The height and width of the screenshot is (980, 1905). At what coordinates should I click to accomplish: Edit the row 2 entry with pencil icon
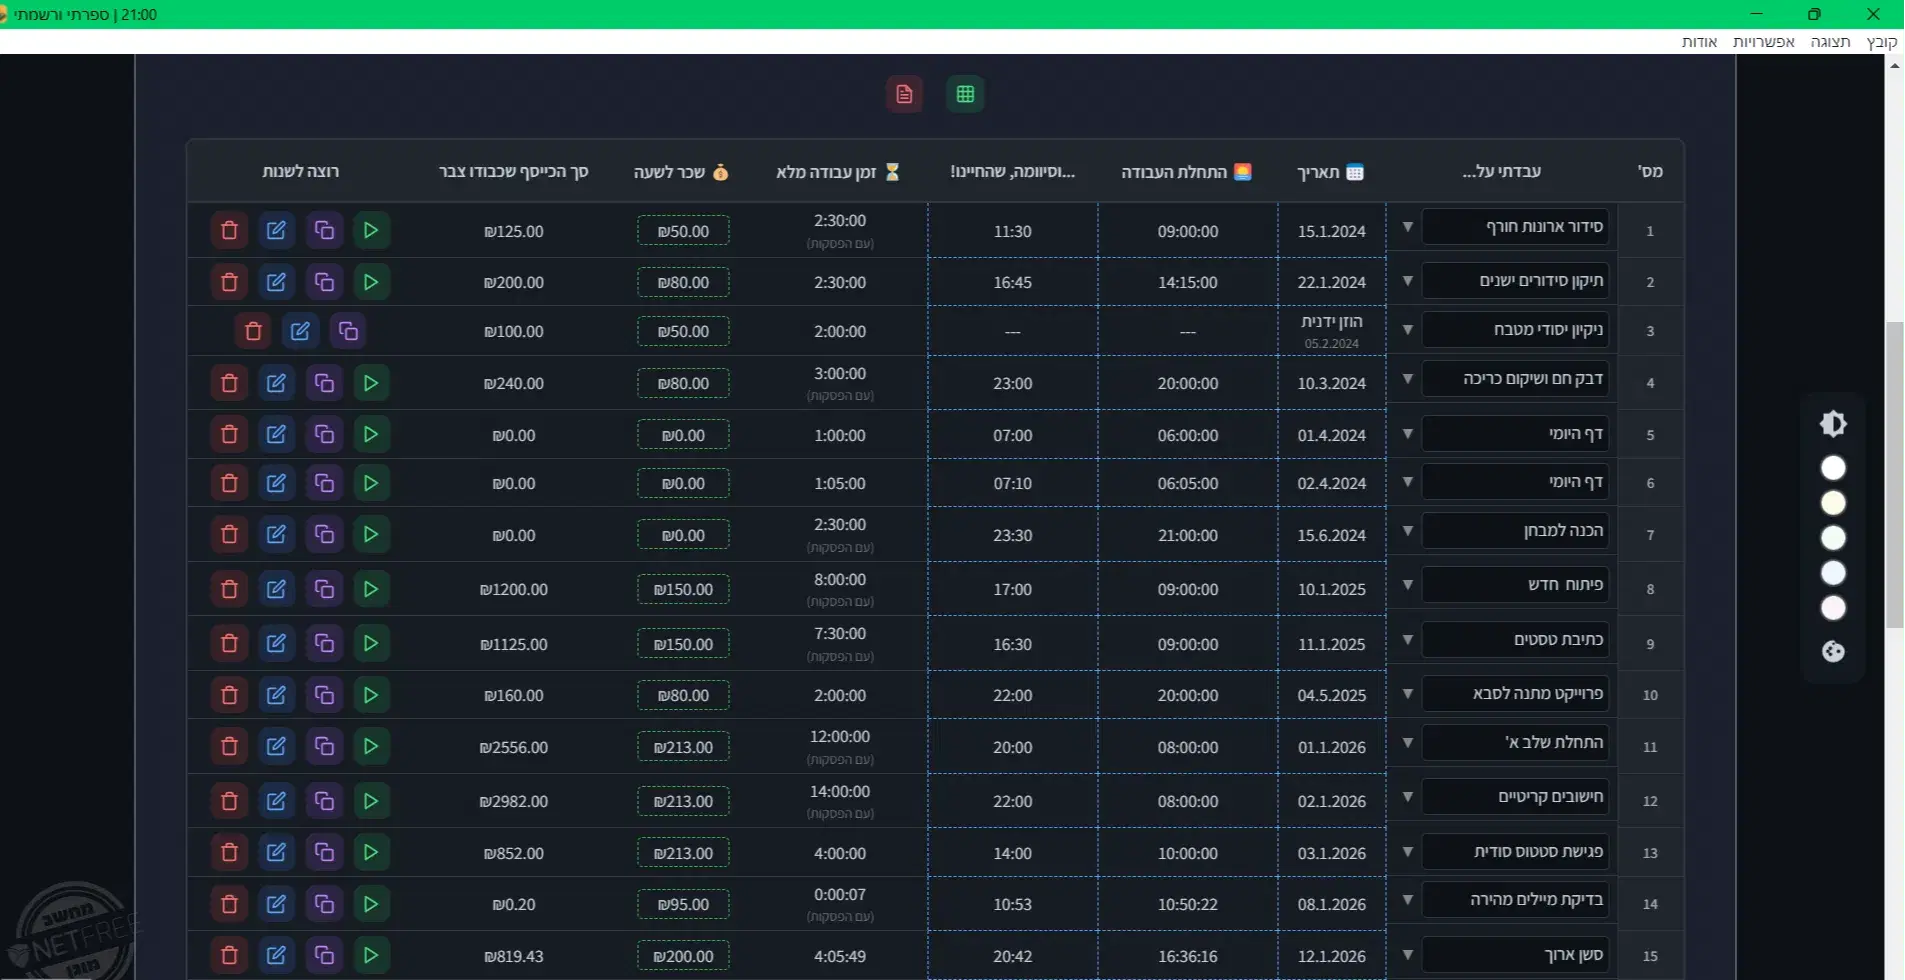(276, 283)
